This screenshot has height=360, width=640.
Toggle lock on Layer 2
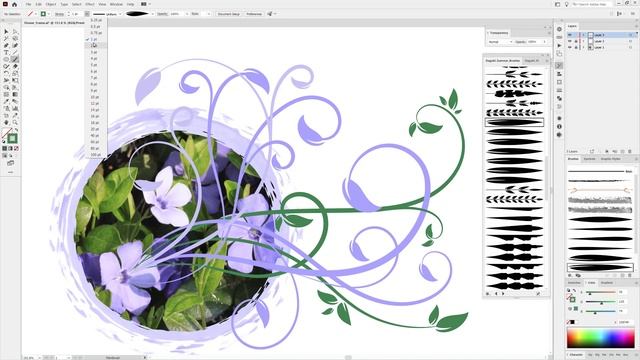click(576, 41)
